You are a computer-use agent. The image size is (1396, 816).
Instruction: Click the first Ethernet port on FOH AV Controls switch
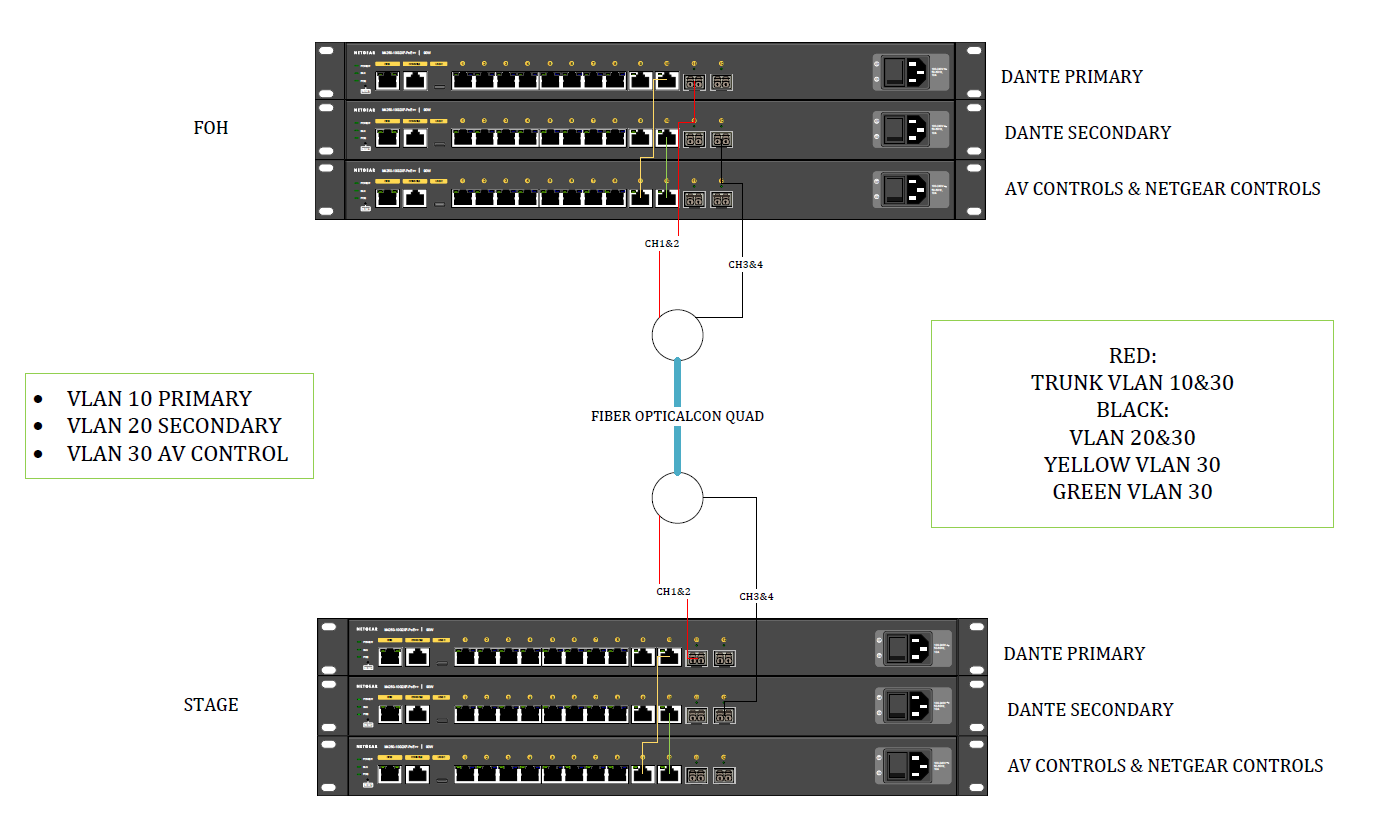(x=387, y=197)
